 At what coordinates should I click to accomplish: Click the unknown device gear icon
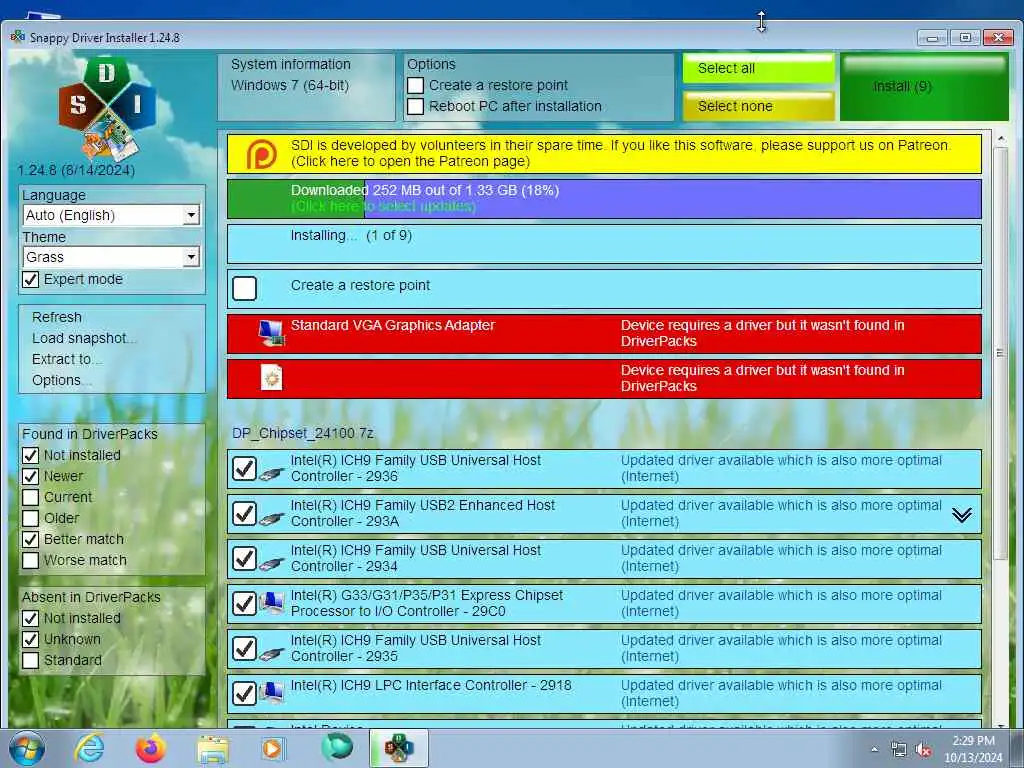271,378
